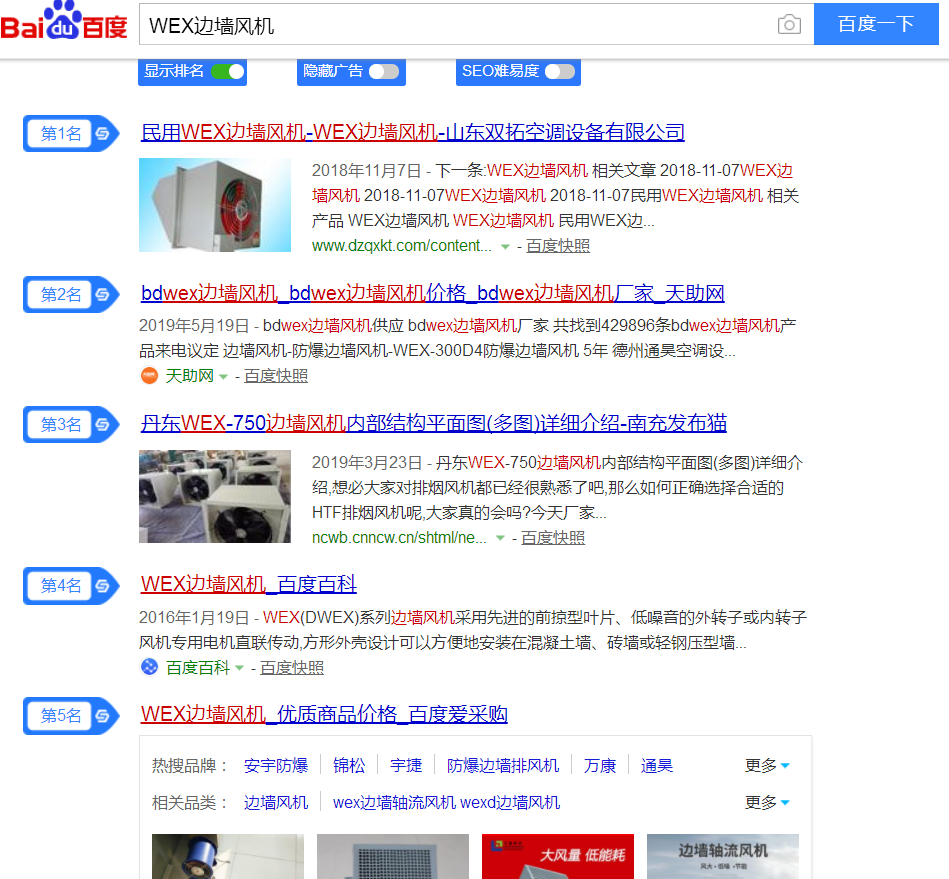Click the 百度一下 search button
949x879 pixels.
(876, 24)
